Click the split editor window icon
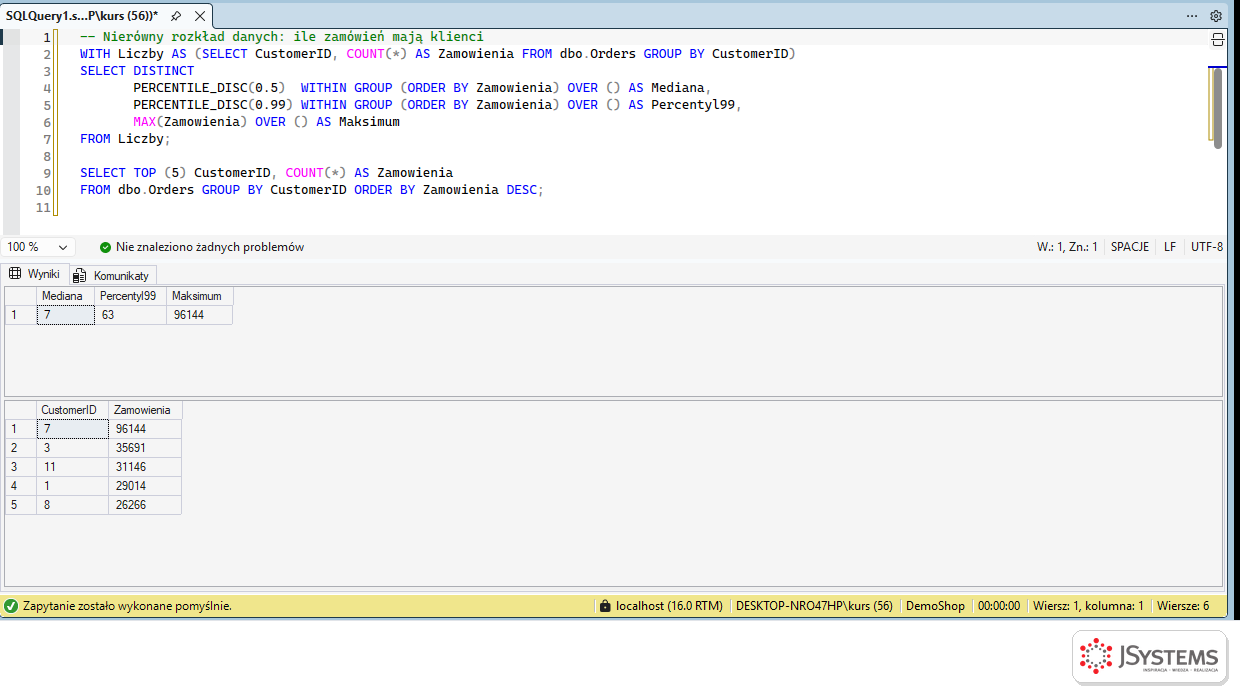Image resolution: width=1240 pixels, height=692 pixels. tap(1218, 39)
